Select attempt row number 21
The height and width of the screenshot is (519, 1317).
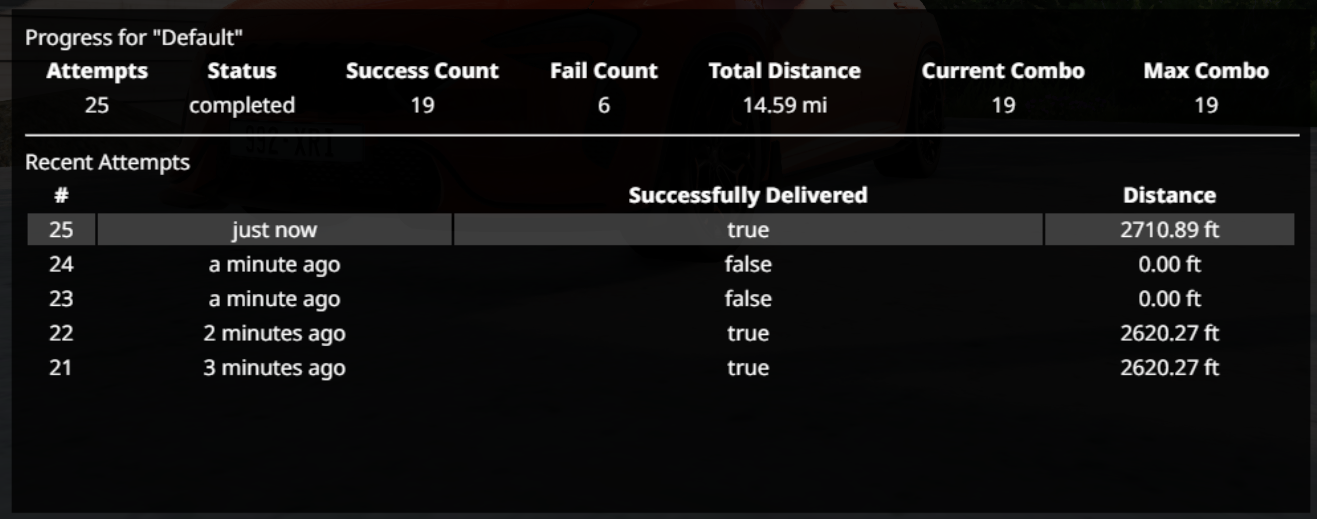point(660,367)
